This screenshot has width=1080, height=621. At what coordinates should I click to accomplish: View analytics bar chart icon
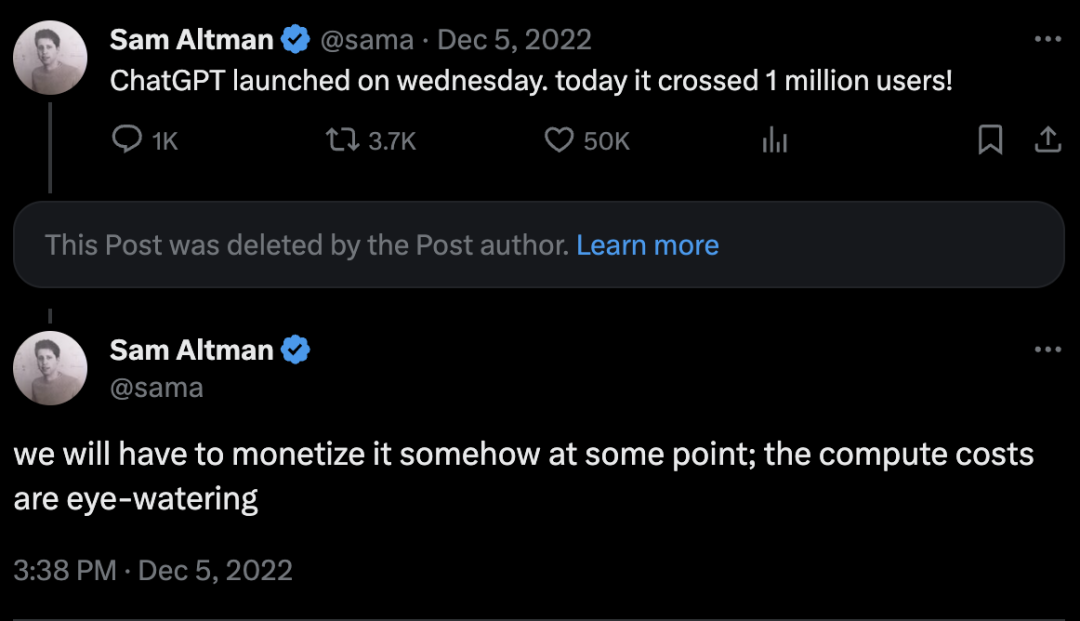[775, 142]
